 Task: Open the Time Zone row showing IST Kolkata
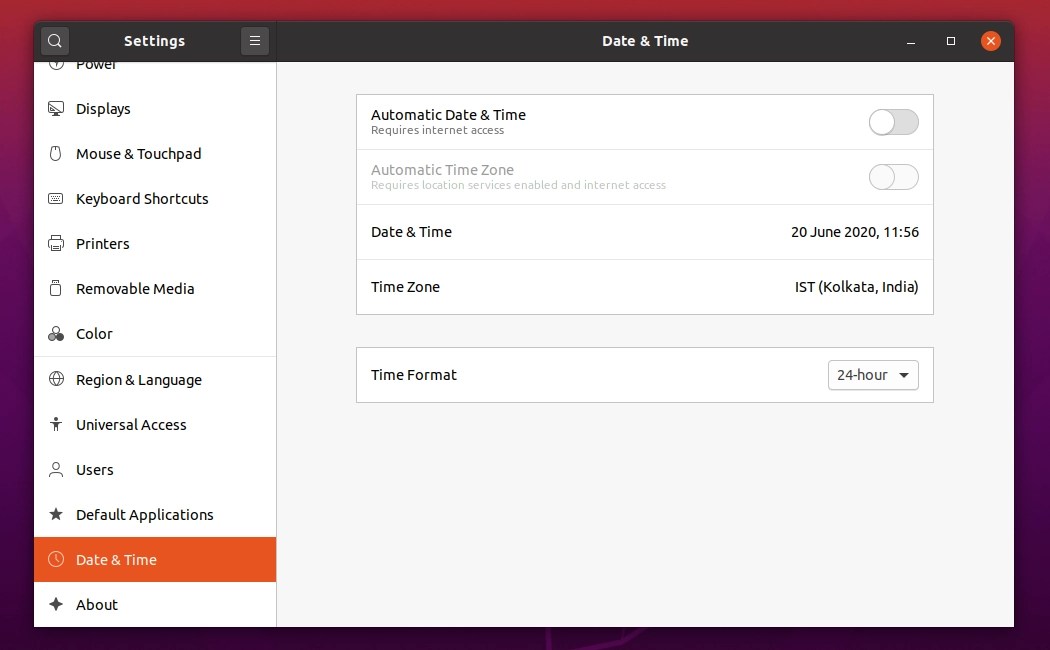pos(645,287)
